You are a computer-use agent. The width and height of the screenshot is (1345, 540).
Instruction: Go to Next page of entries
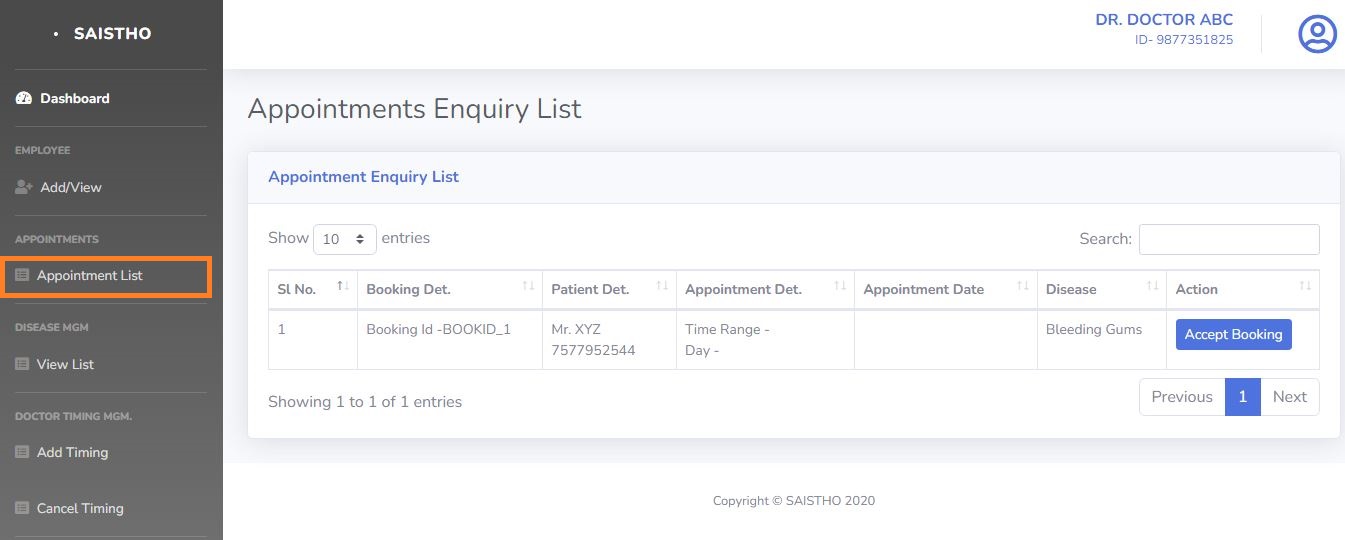(1289, 397)
